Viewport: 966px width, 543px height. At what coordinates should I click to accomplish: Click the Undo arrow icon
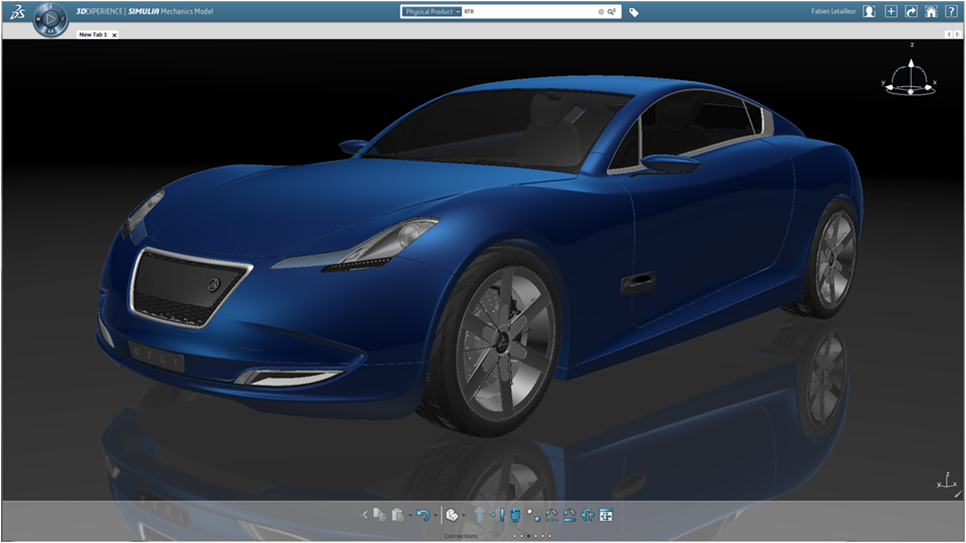pyautogui.click(x=422, y=514)
